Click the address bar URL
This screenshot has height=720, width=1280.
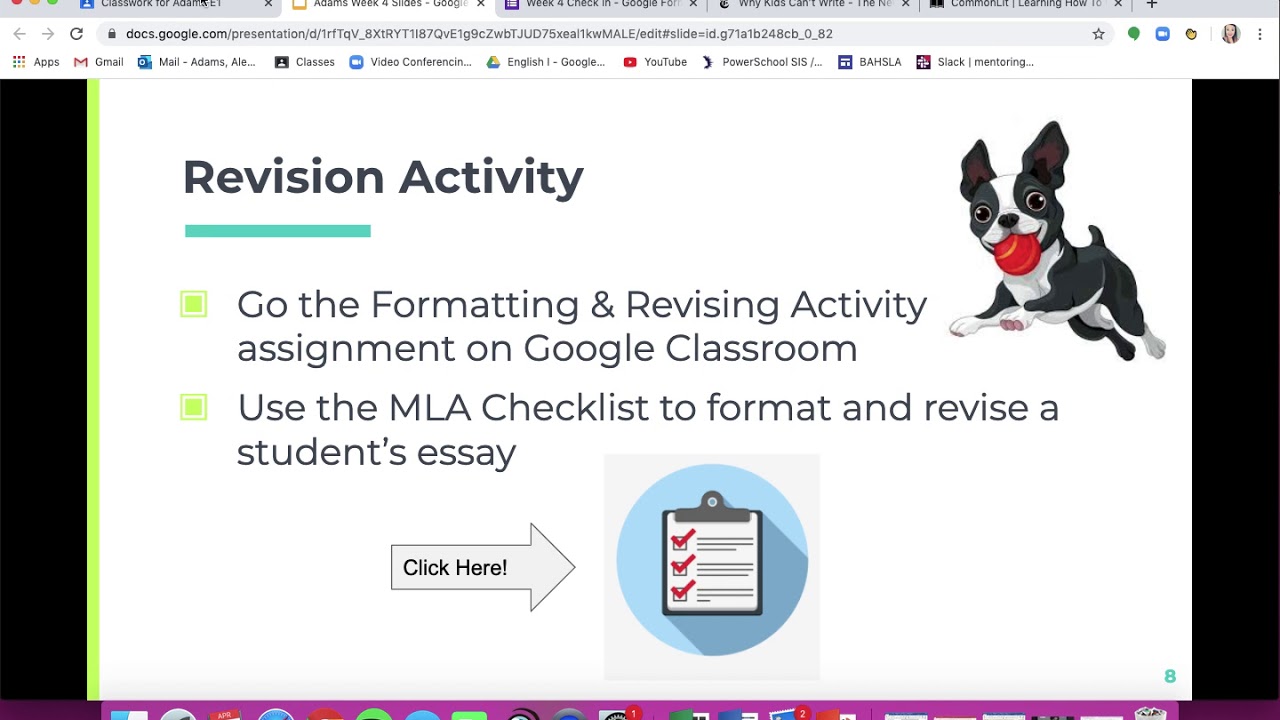479,34
